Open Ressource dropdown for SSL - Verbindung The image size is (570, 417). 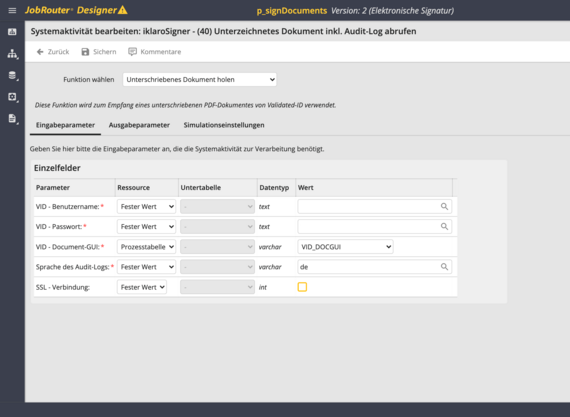coord(142,287)
